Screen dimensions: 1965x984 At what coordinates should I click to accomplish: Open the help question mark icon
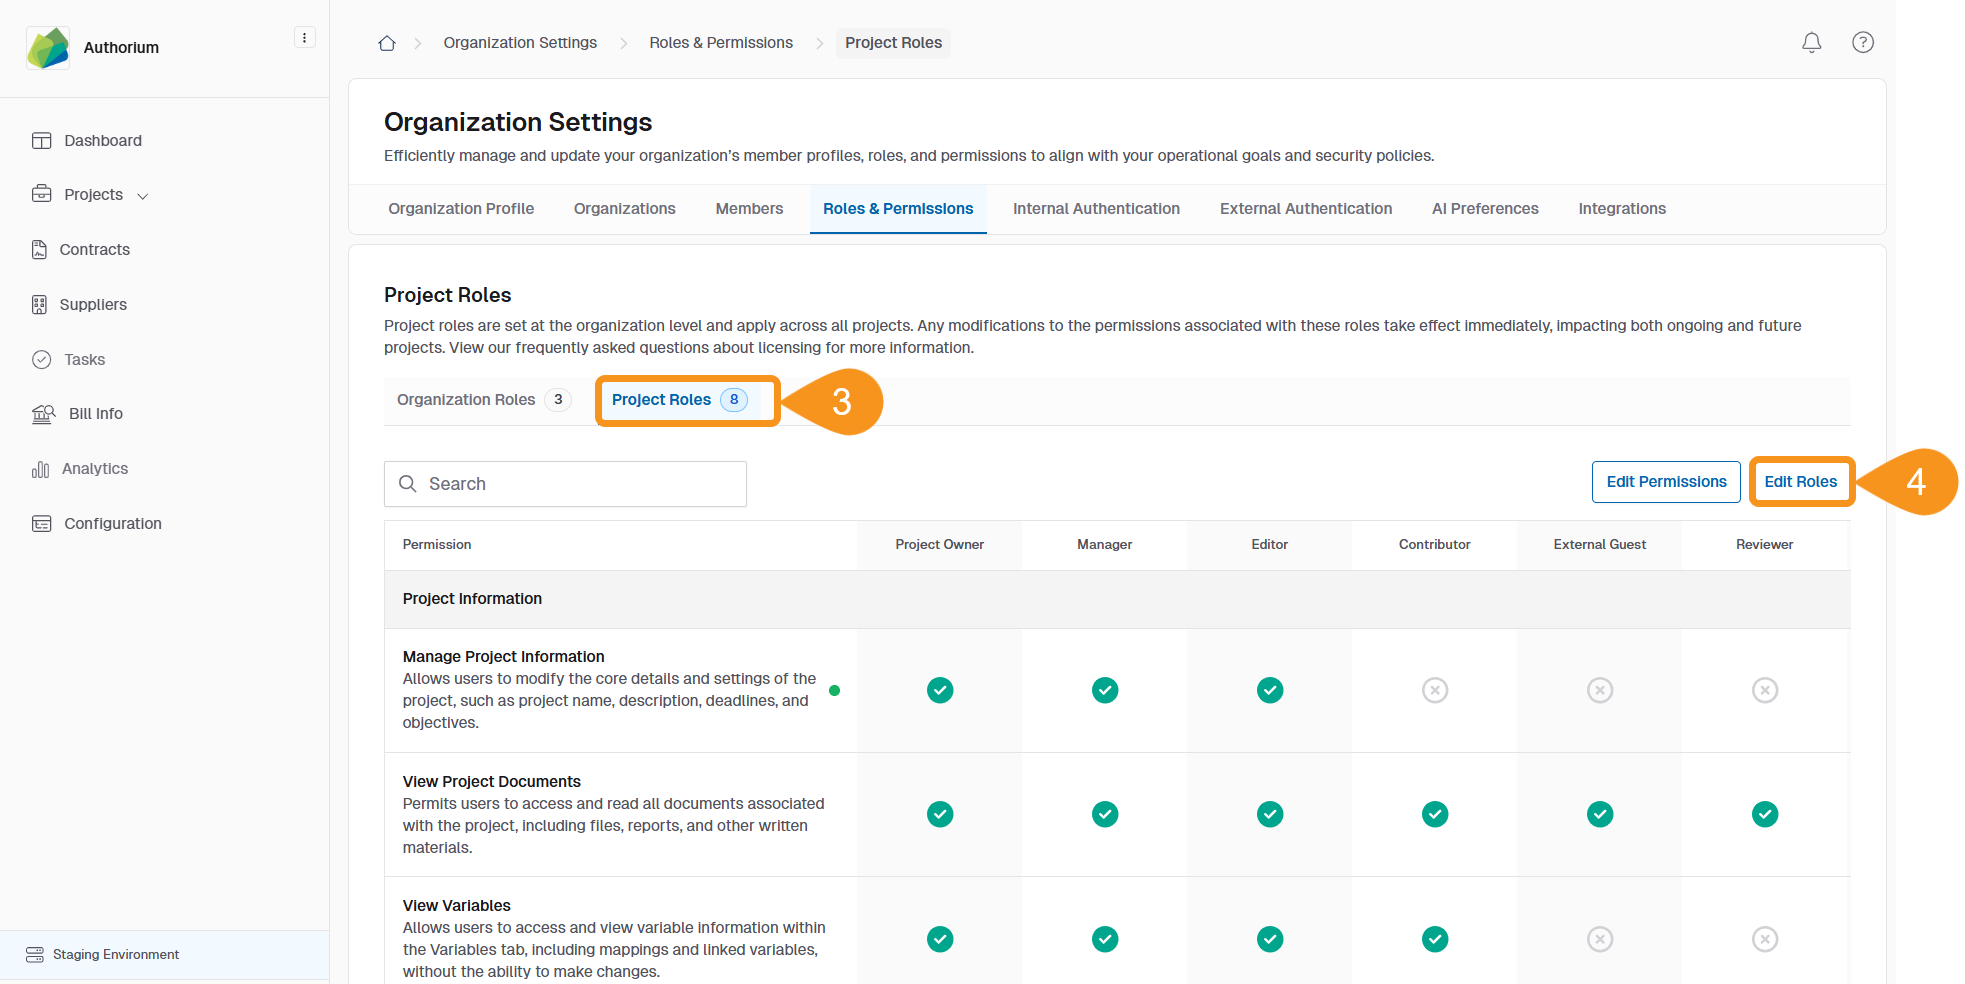pos(1862,42)
